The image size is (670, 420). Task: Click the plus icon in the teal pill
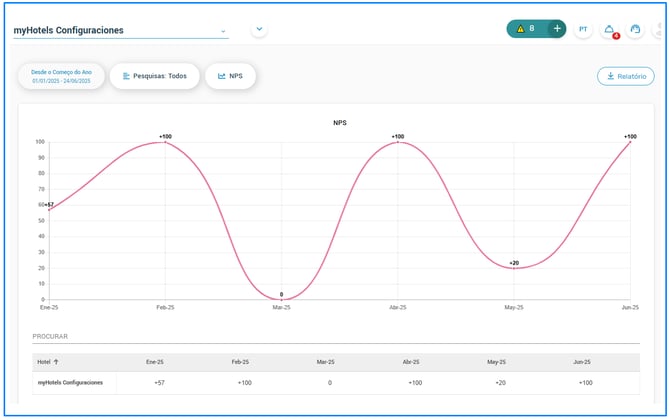point(557,29)
